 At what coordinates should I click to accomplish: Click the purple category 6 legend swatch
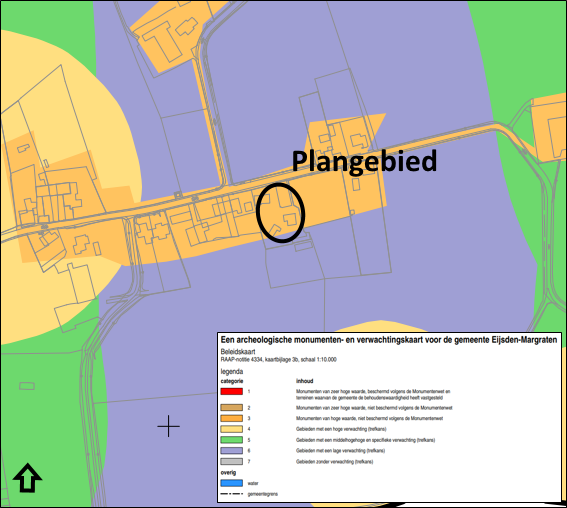[x=231, y=451]
